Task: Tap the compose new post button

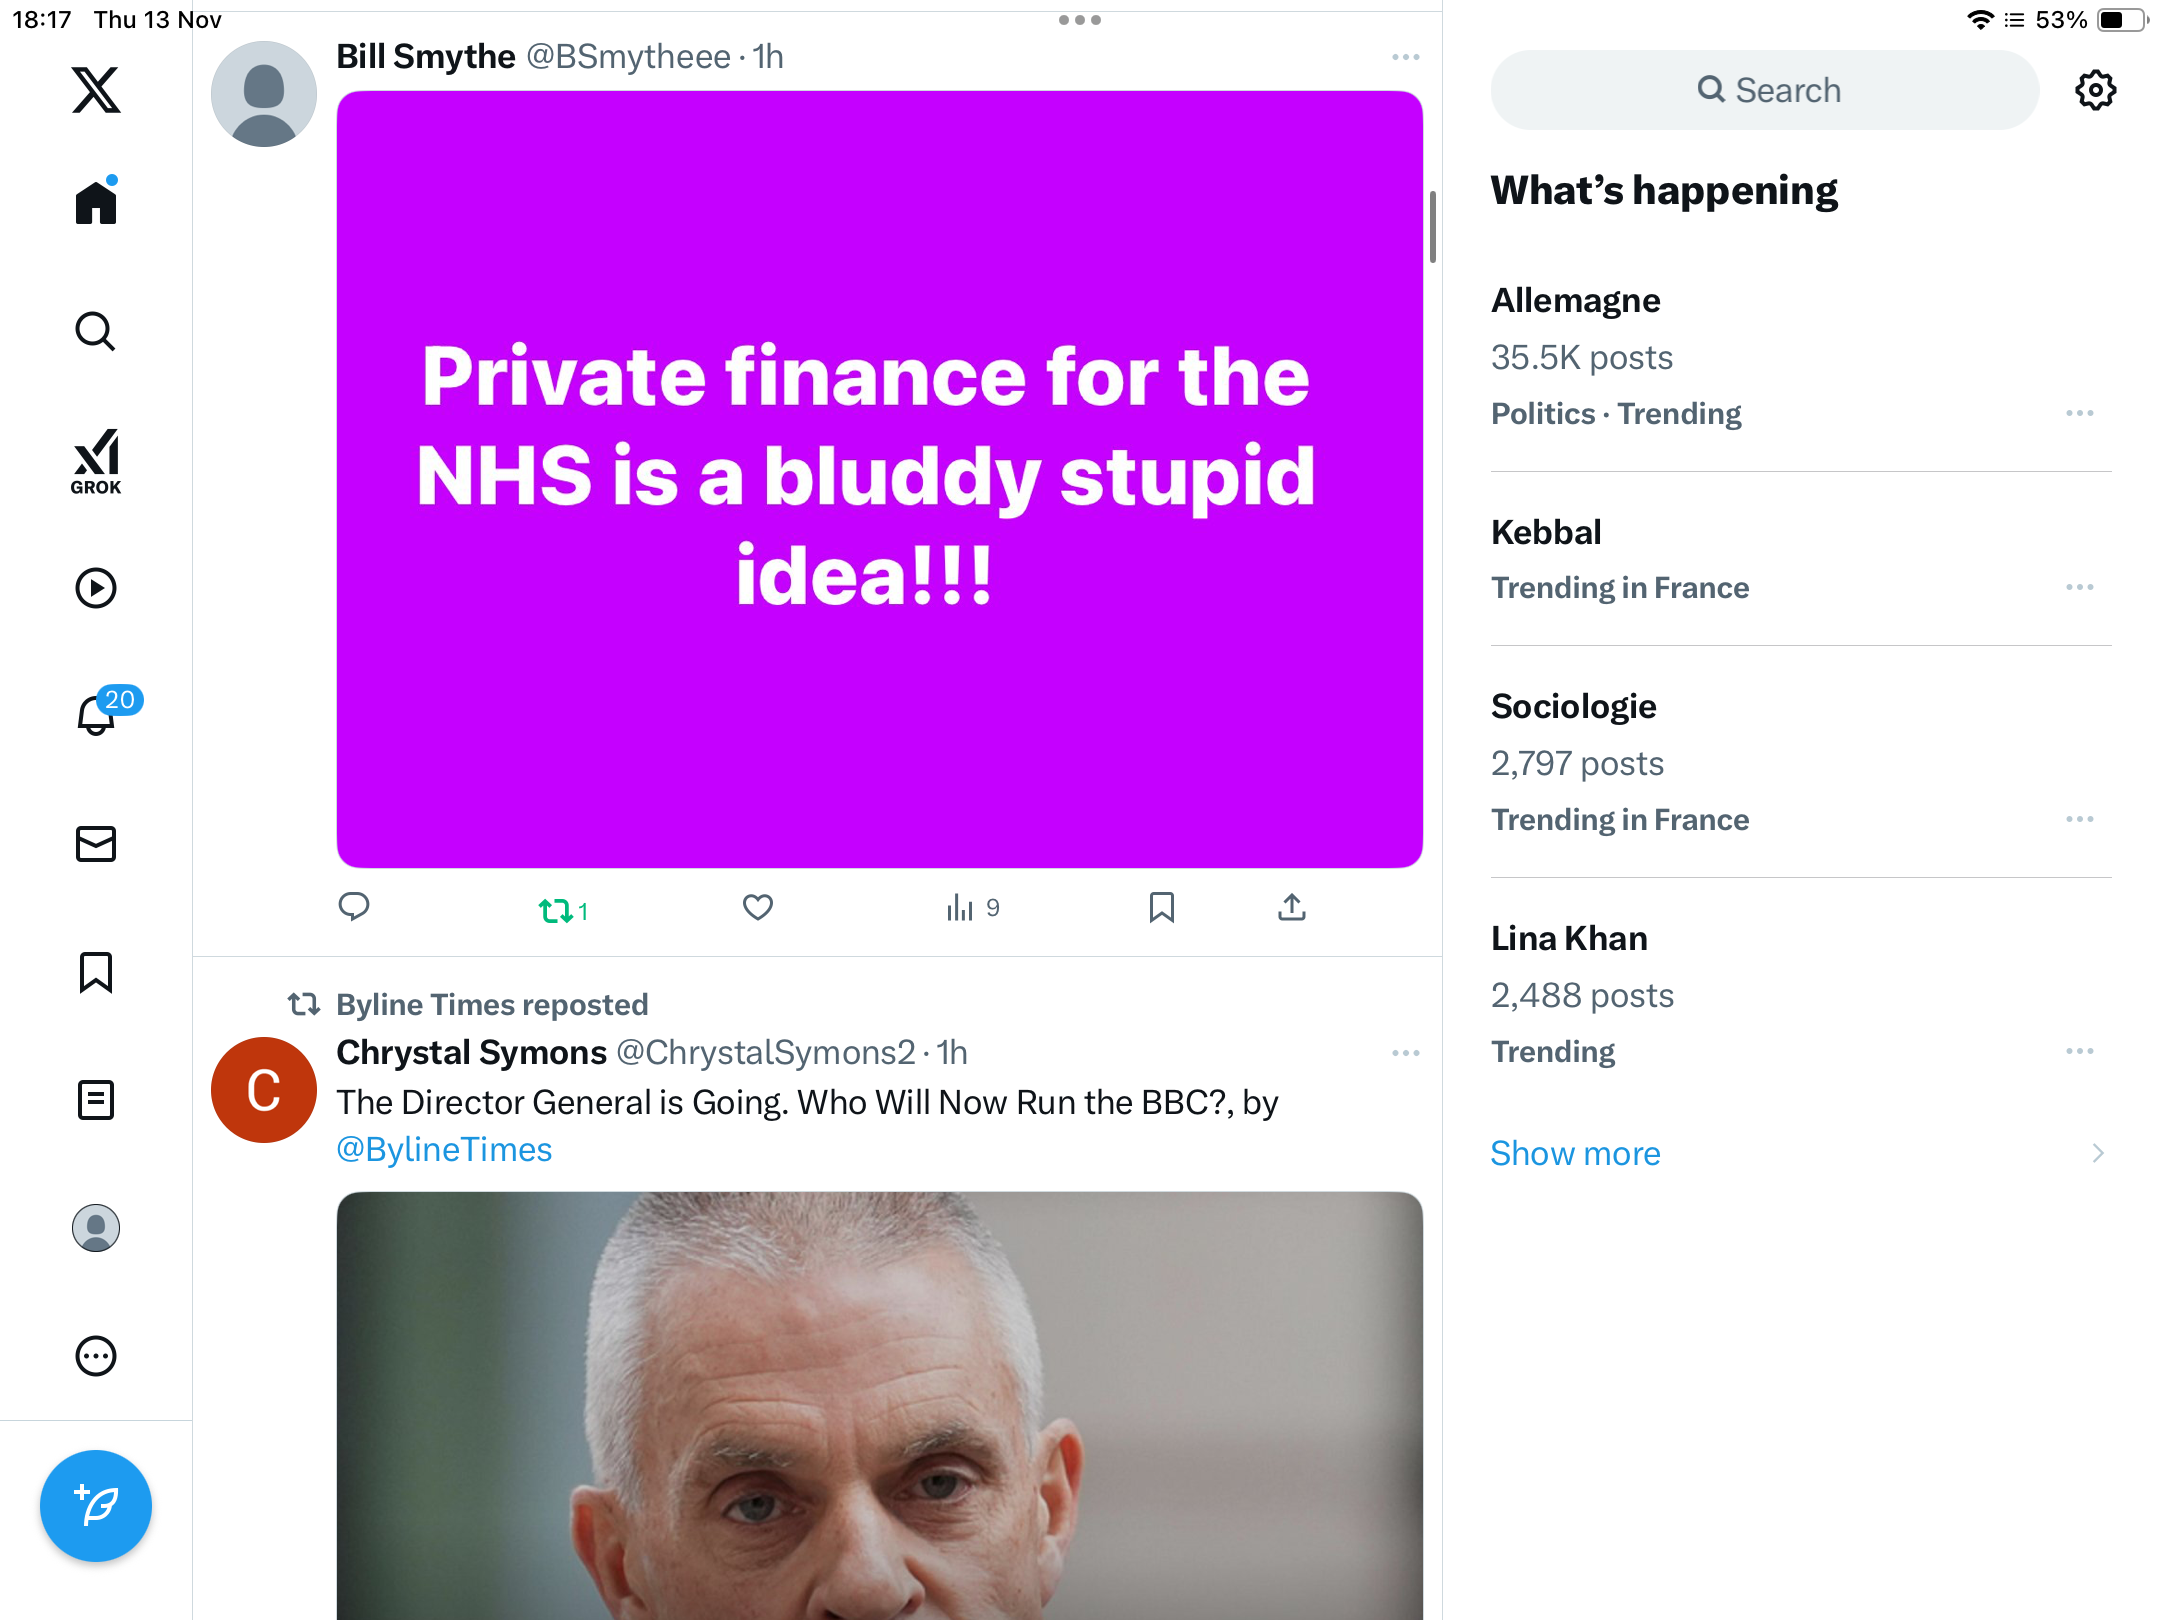Action: pyautogui.click(x=96, y=1505)
